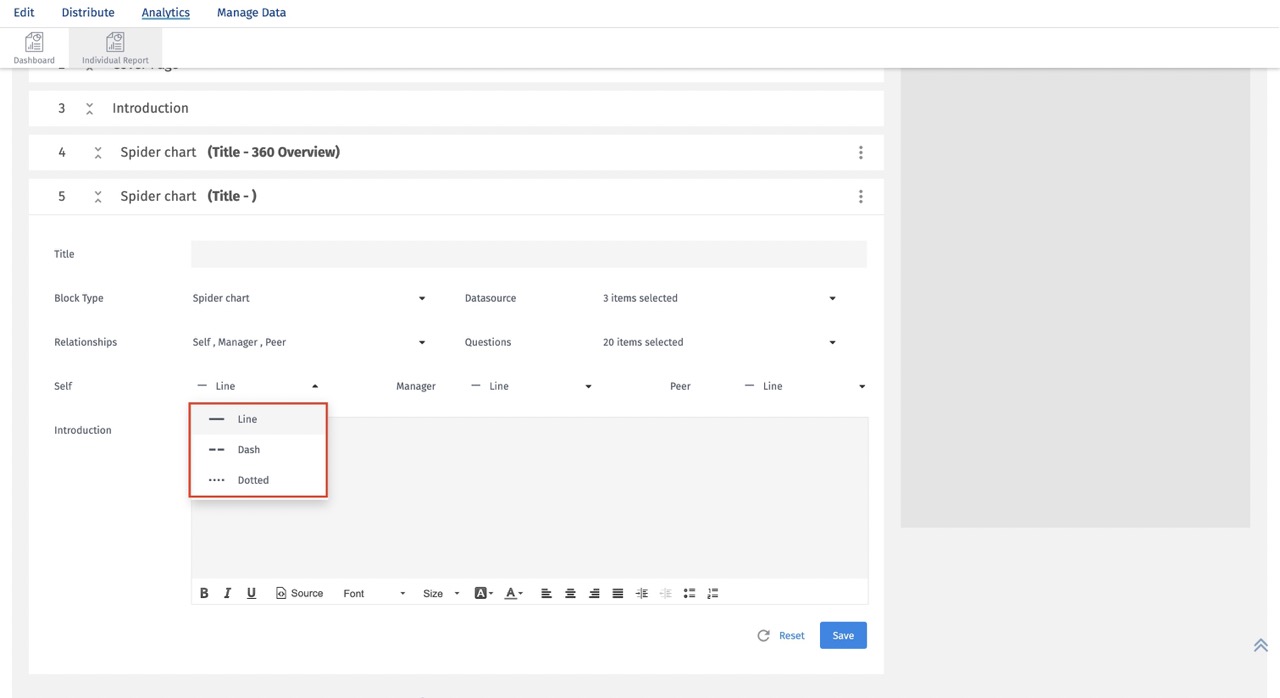Increase text indentation
1280x698 pixels.
click(641, 592)
